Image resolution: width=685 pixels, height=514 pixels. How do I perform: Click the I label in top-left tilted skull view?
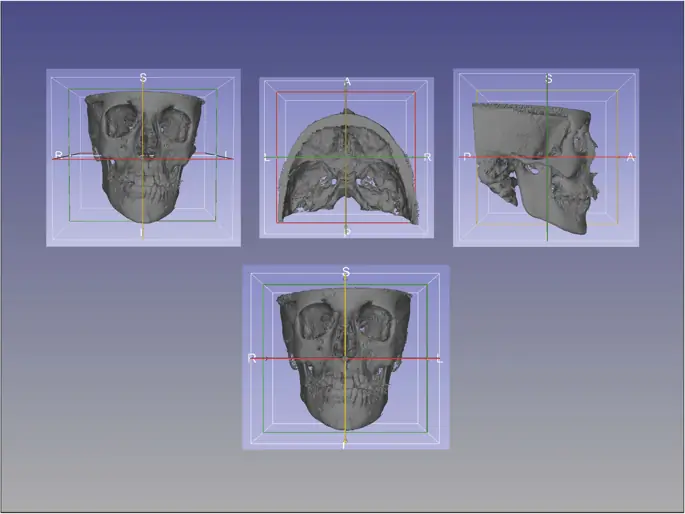click(x=142, y=232)
